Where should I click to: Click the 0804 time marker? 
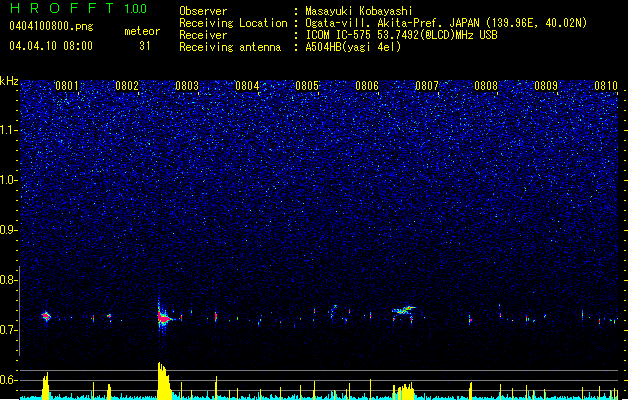click(x=247, y=86)
